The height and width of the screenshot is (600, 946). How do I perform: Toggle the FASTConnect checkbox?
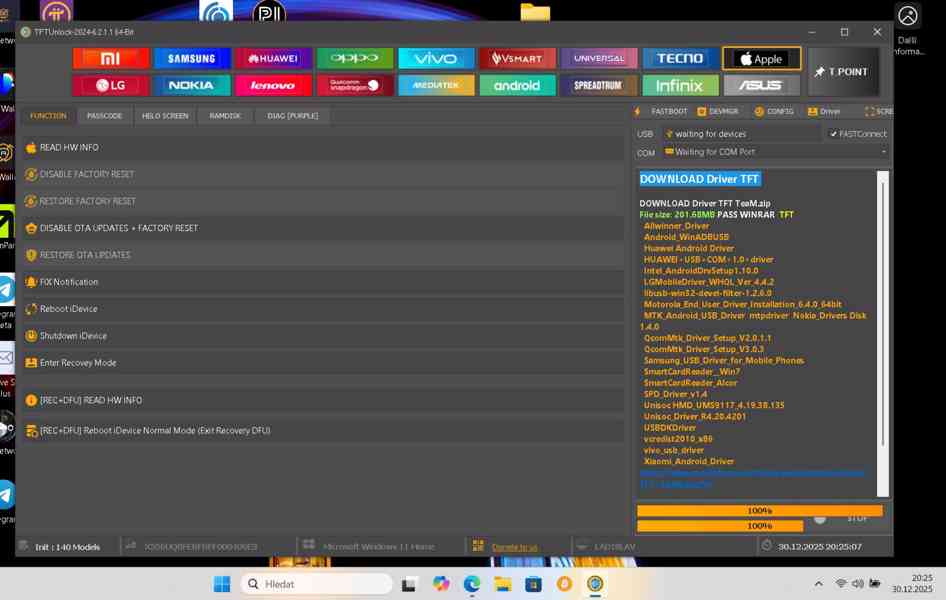(834, 134)
